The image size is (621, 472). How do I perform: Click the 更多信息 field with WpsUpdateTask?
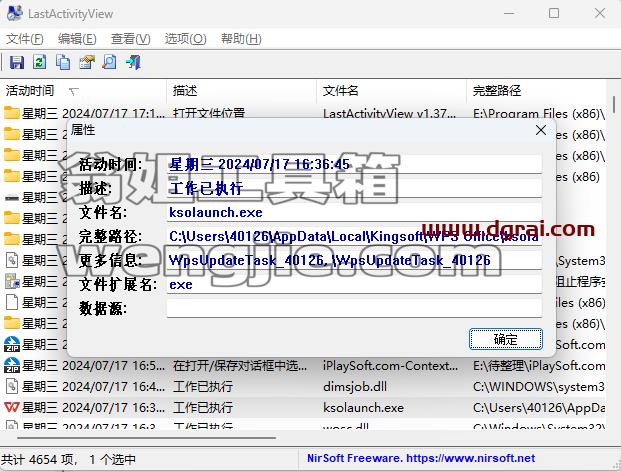pyautogui.click(x=354, y=260)
